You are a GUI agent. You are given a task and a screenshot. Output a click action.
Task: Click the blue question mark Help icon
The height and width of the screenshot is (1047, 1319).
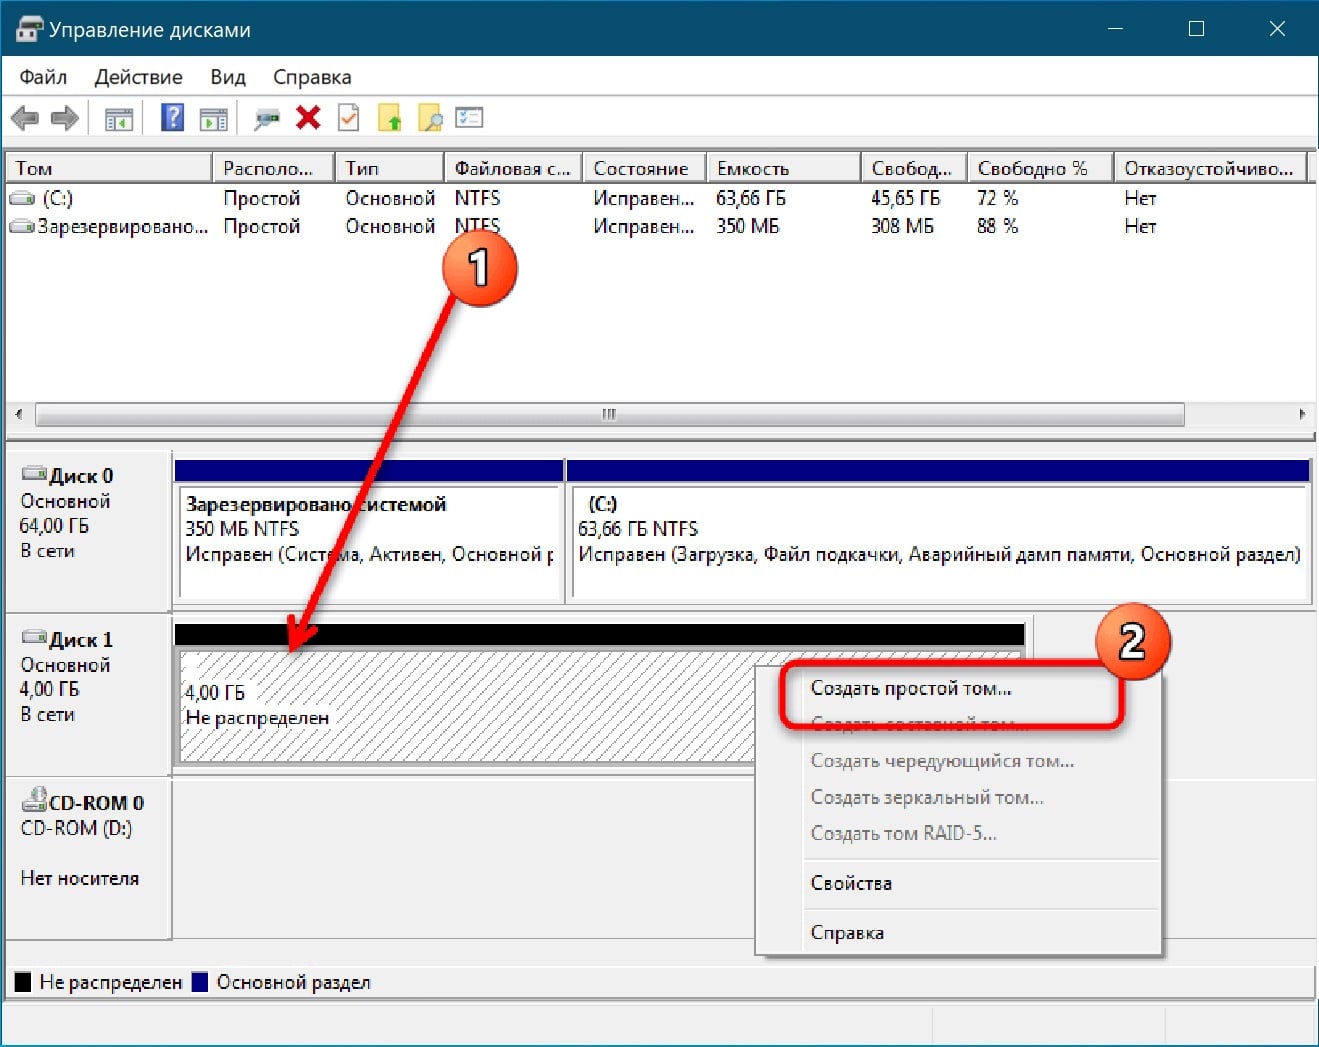click(x=172, y=118)
